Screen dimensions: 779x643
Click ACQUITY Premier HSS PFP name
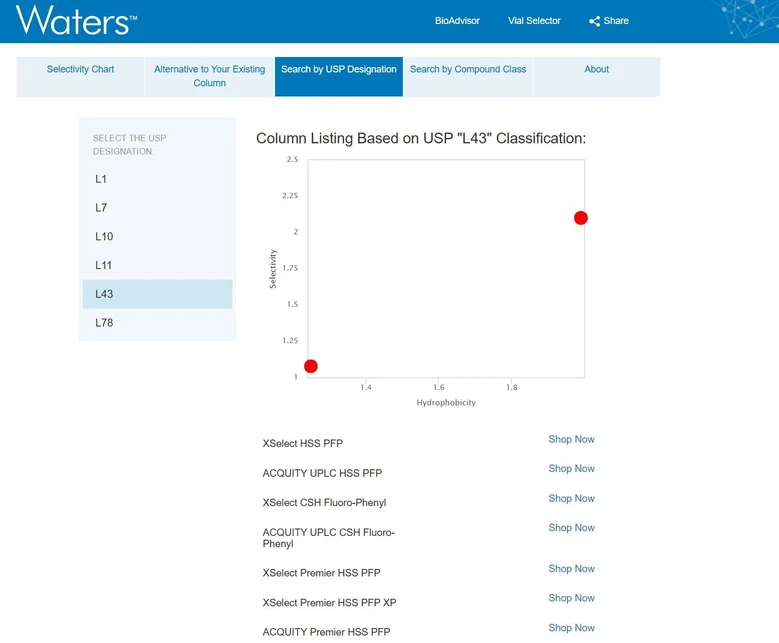tap(326, 632)
